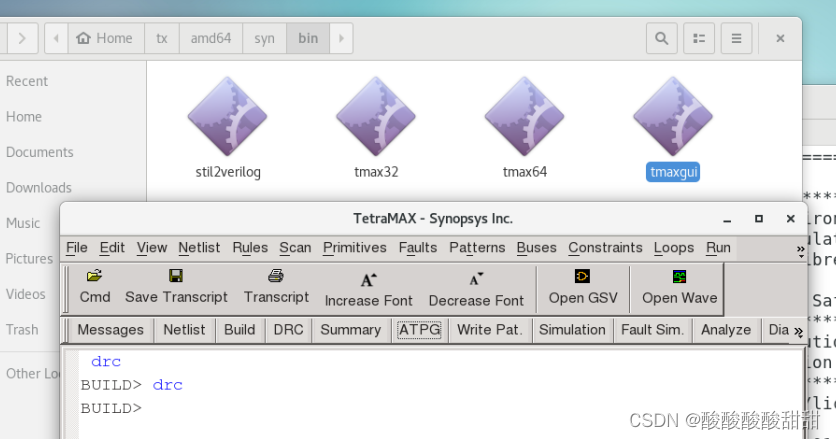Click the Netlist command button

click(x=184, y=330)
